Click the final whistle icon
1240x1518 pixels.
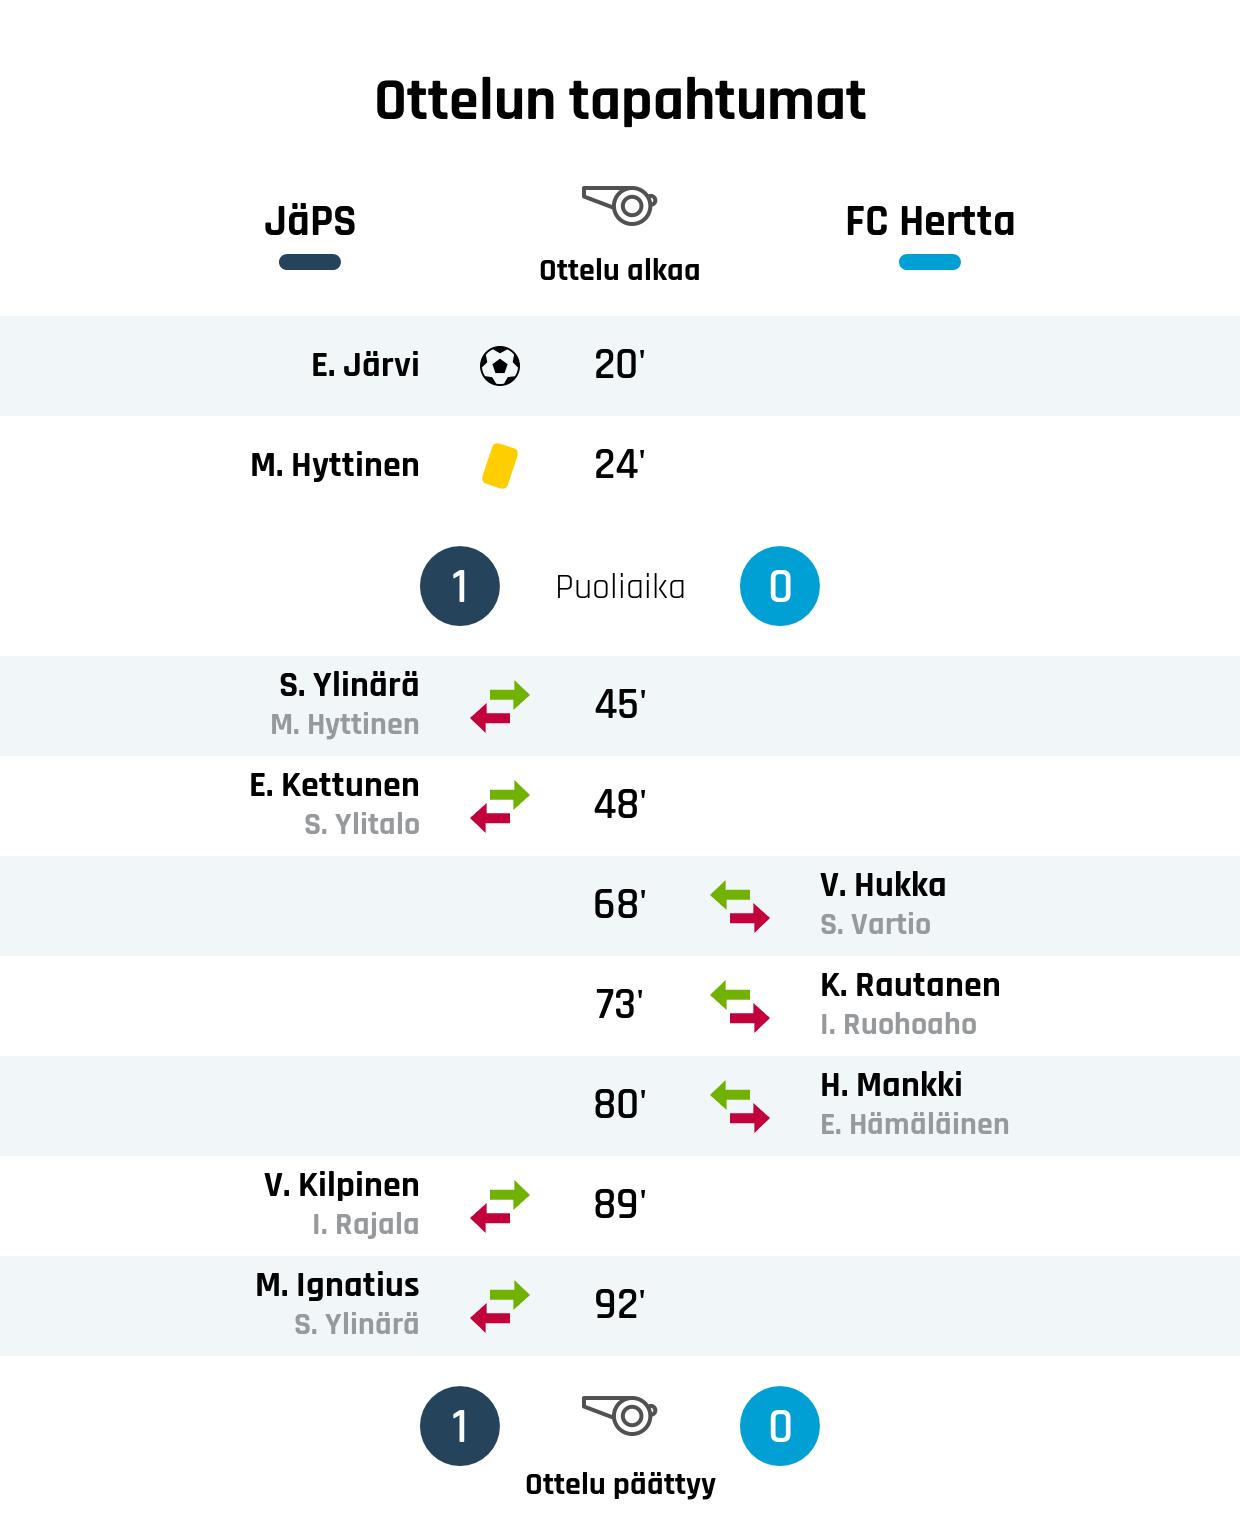click(x=619, y=1415)
